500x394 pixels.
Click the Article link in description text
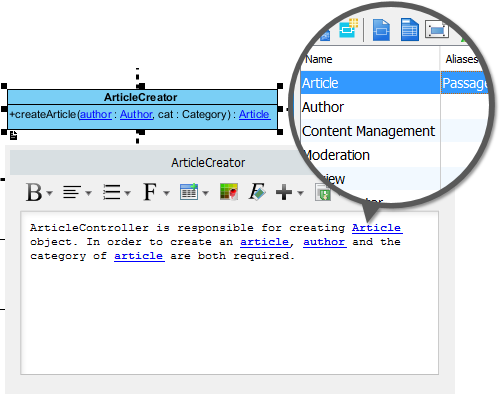(x=377, y=228)
